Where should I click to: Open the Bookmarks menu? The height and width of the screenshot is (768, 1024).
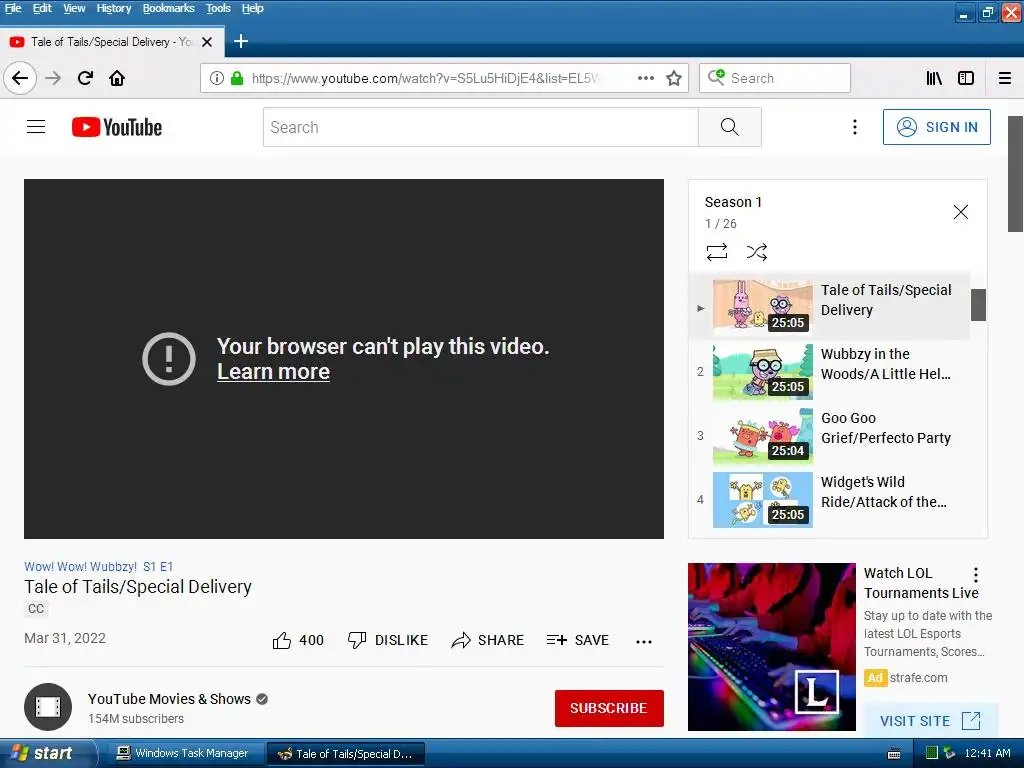pos(168,8)
